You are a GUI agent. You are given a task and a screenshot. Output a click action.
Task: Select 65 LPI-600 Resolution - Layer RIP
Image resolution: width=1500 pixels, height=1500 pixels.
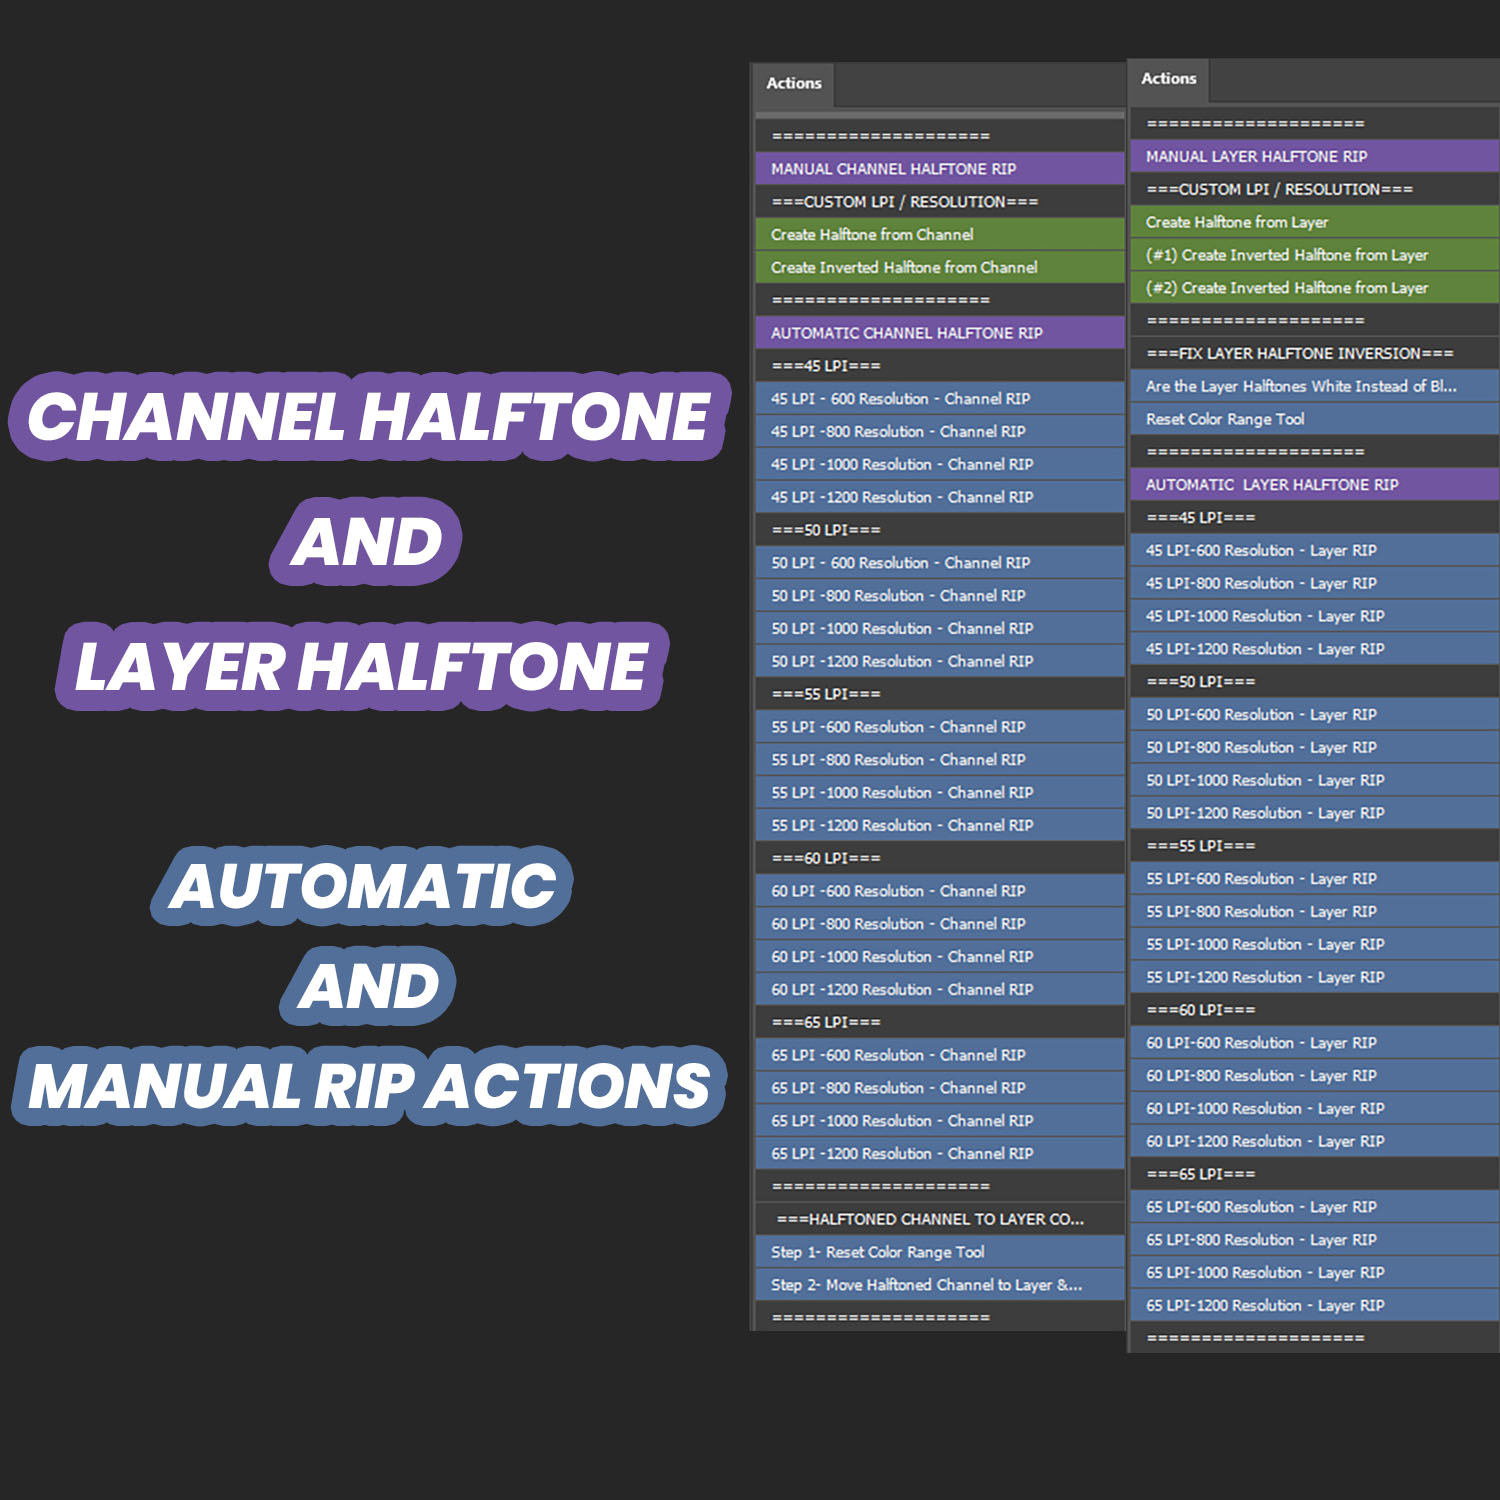tap(1315, 1206)
